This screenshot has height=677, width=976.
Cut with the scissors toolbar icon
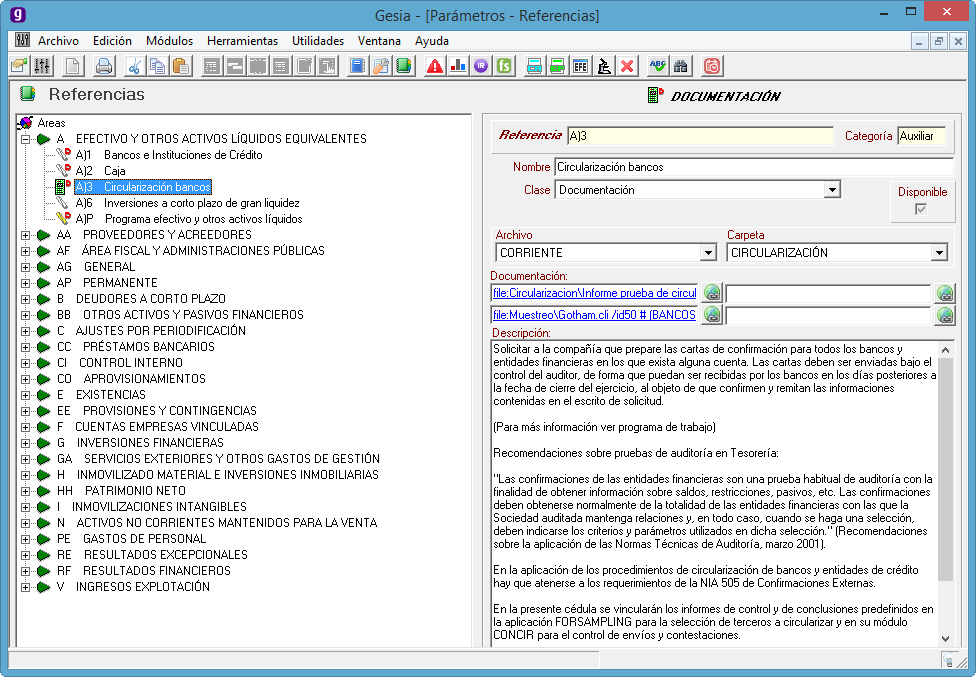[x=134, y=66]
